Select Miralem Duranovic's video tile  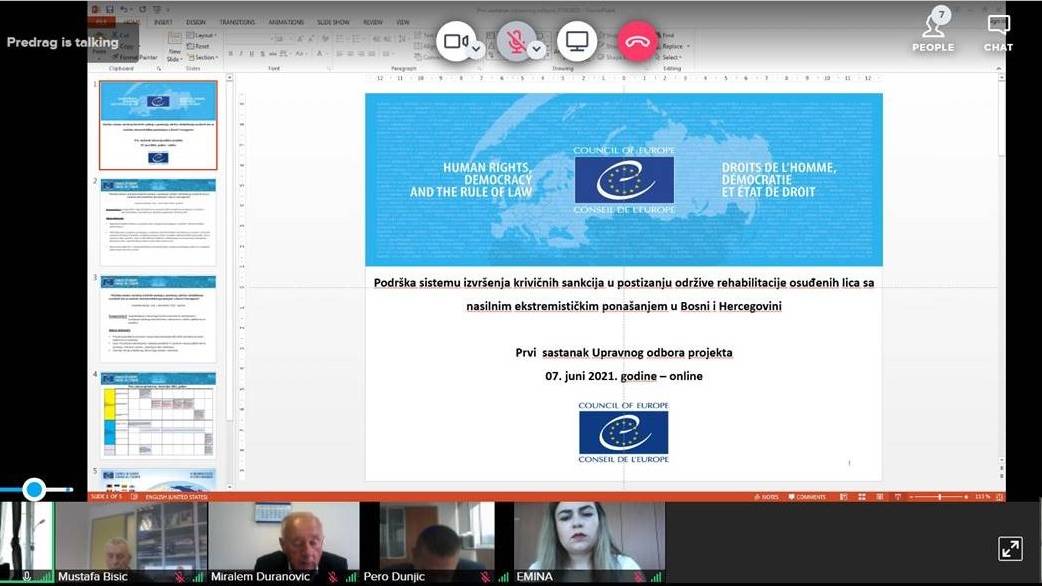[x=284, y=543]
